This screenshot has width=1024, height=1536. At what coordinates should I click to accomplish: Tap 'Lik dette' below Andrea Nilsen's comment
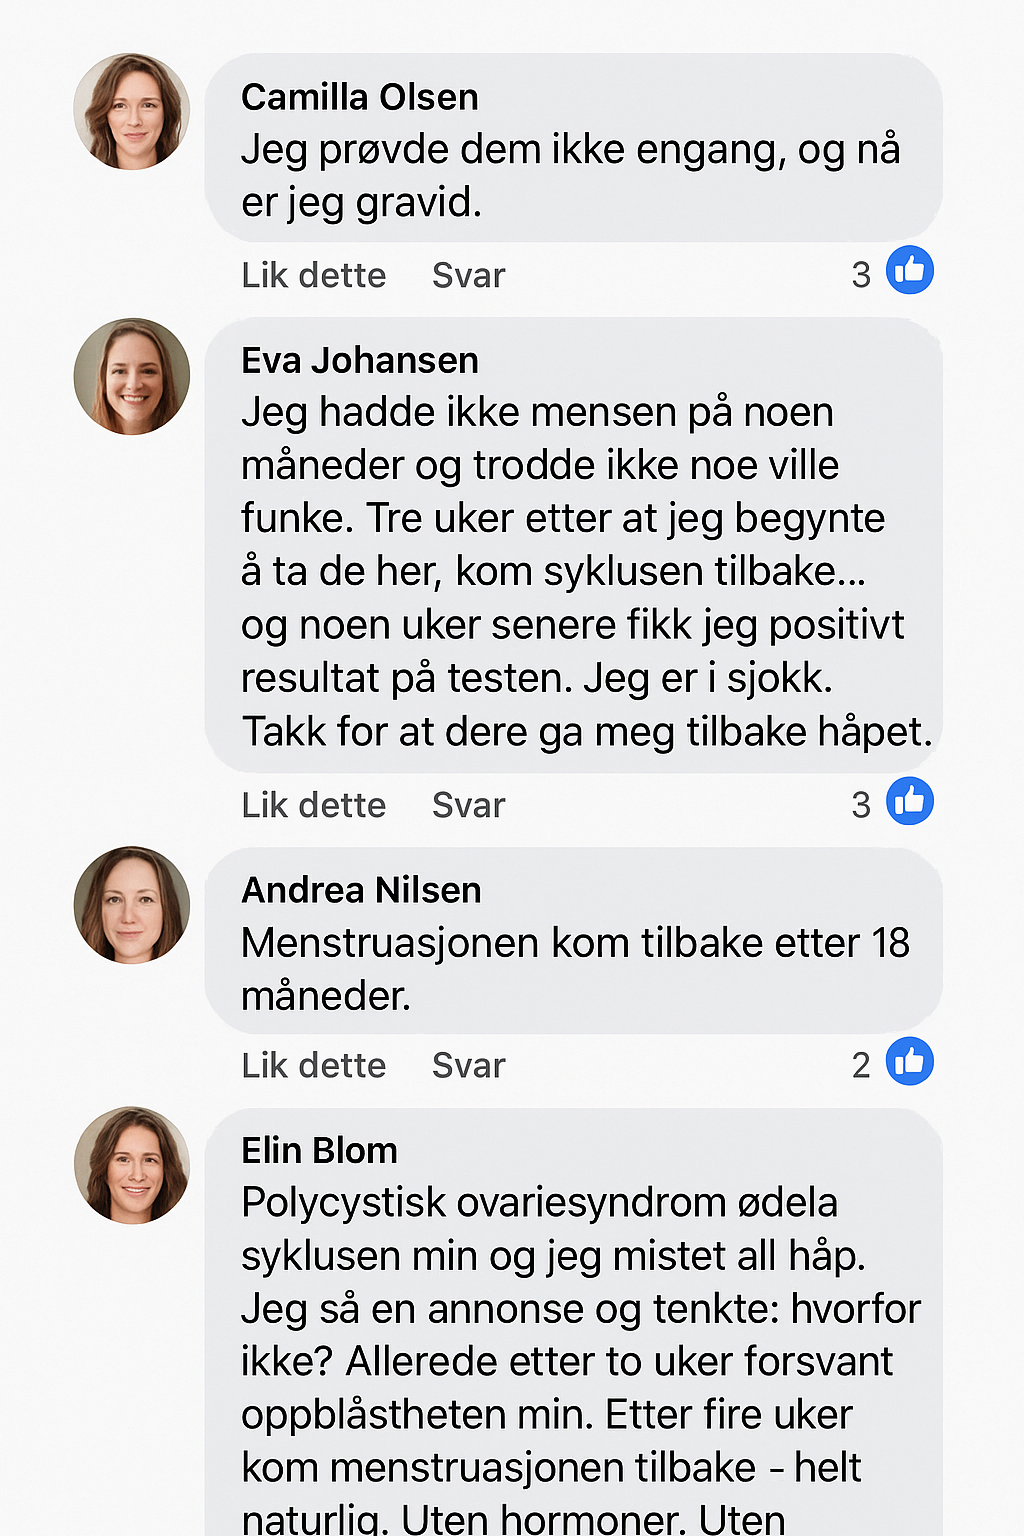click(x=313, y=1065)
